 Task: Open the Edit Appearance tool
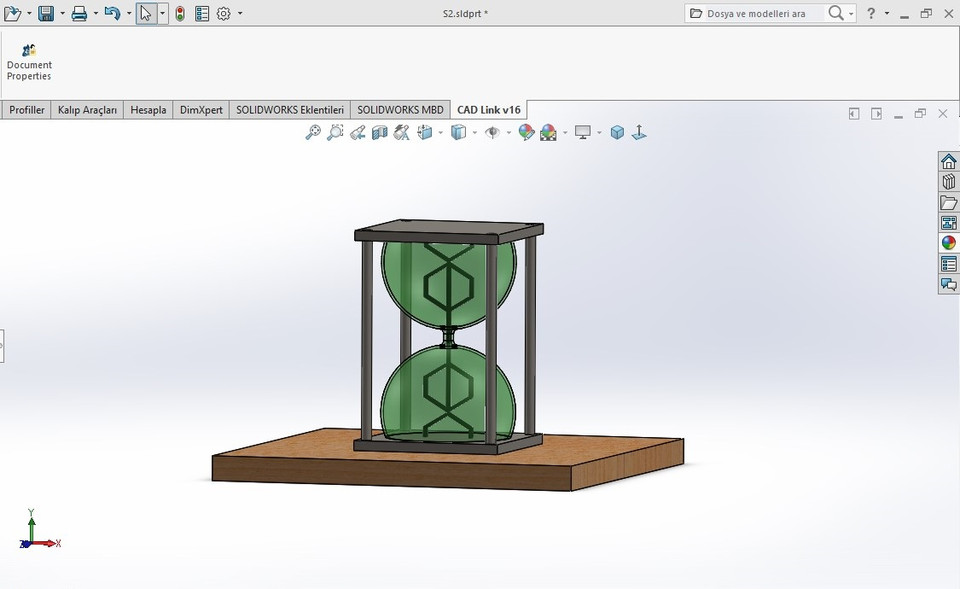point(526,131)
